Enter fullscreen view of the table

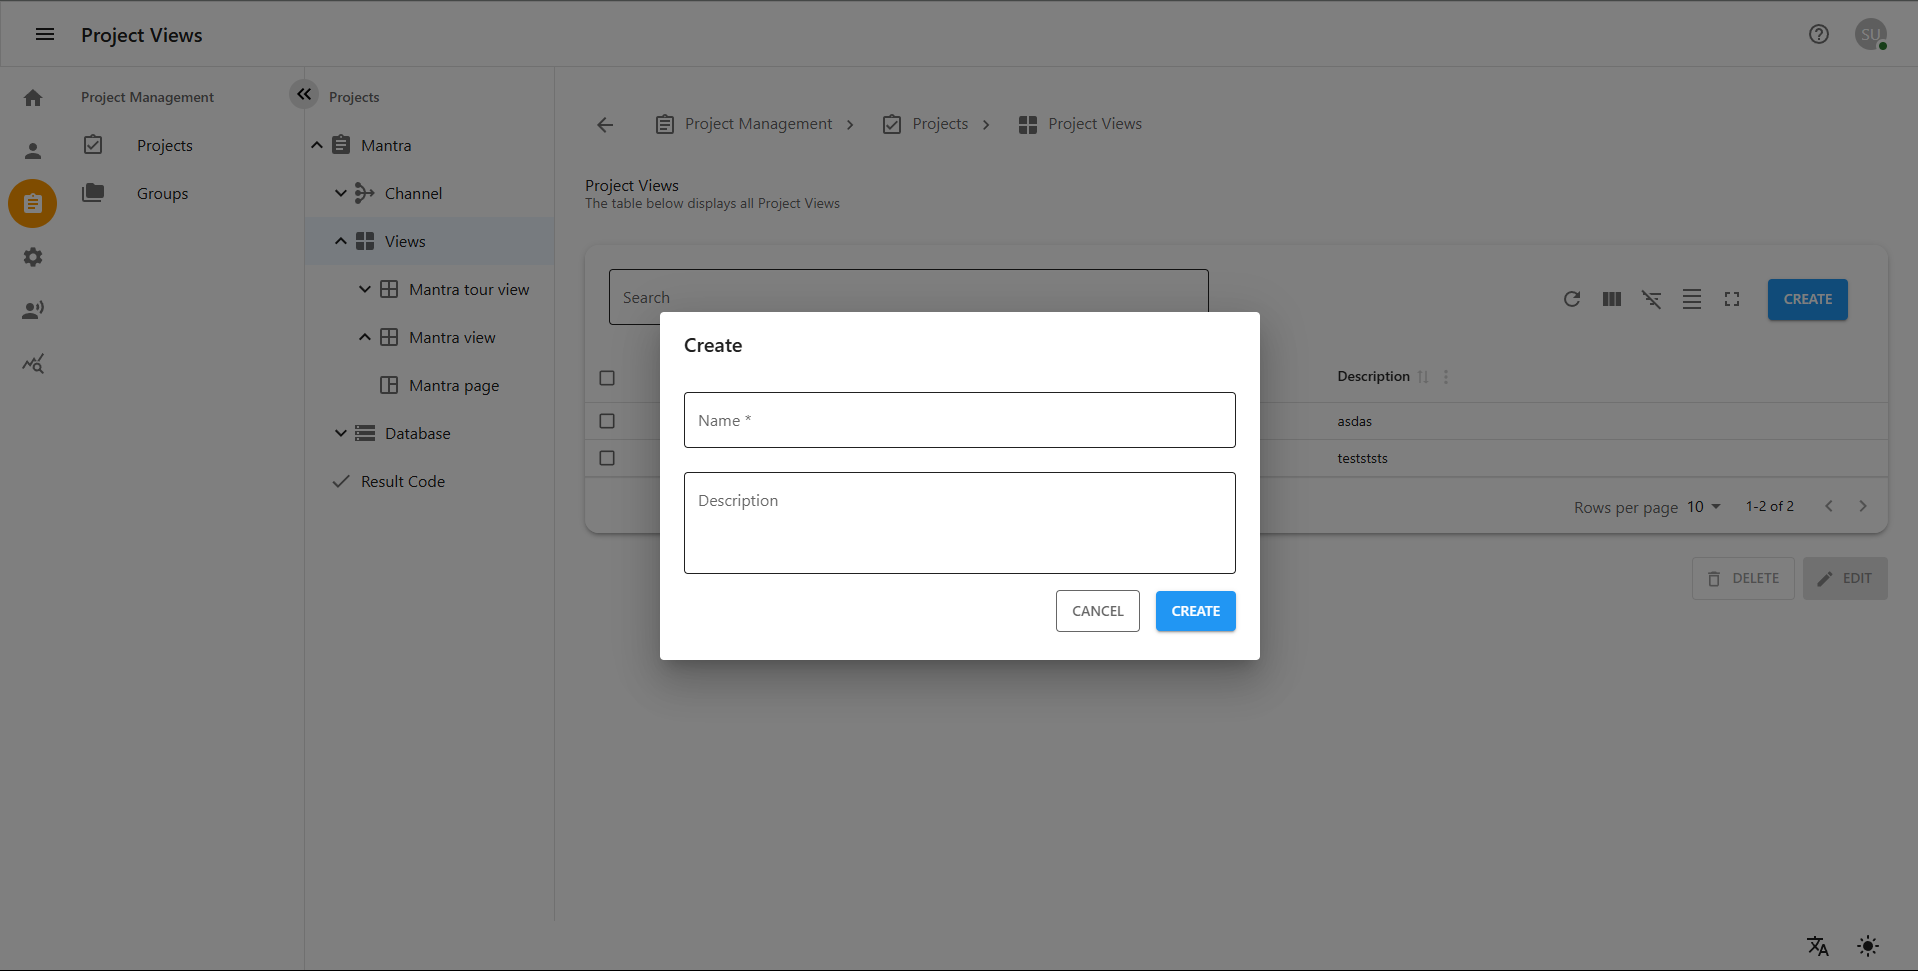tap(1732, 299)
